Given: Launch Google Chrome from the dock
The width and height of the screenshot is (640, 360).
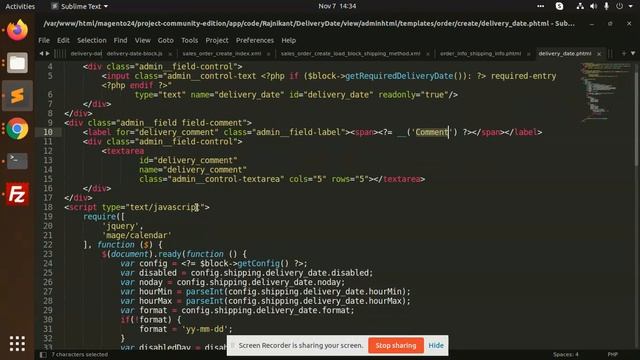Looking at the screenshot, I should pyautogui.click(x=17, y=129).
